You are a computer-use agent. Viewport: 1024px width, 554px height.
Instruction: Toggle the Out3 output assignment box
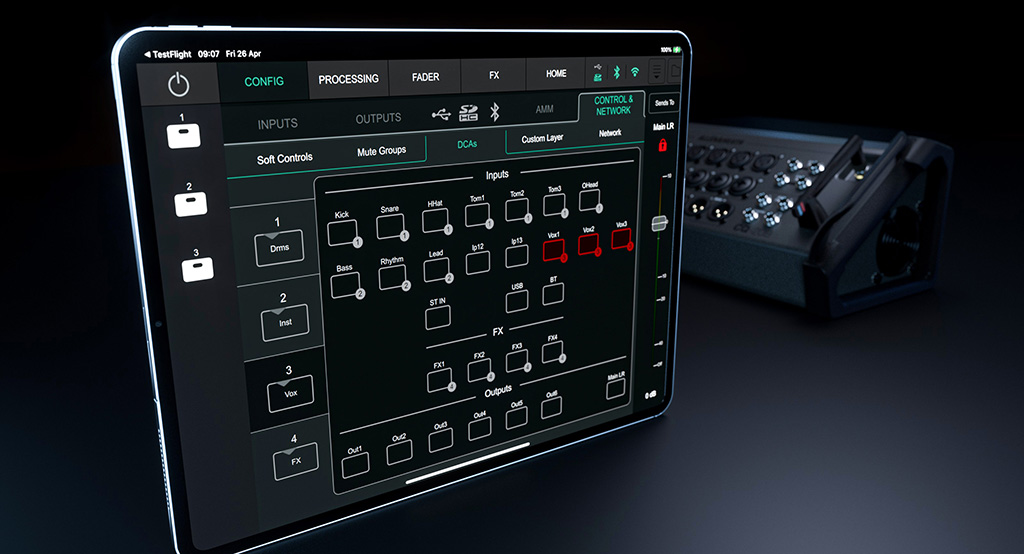[x=441, y=440]
